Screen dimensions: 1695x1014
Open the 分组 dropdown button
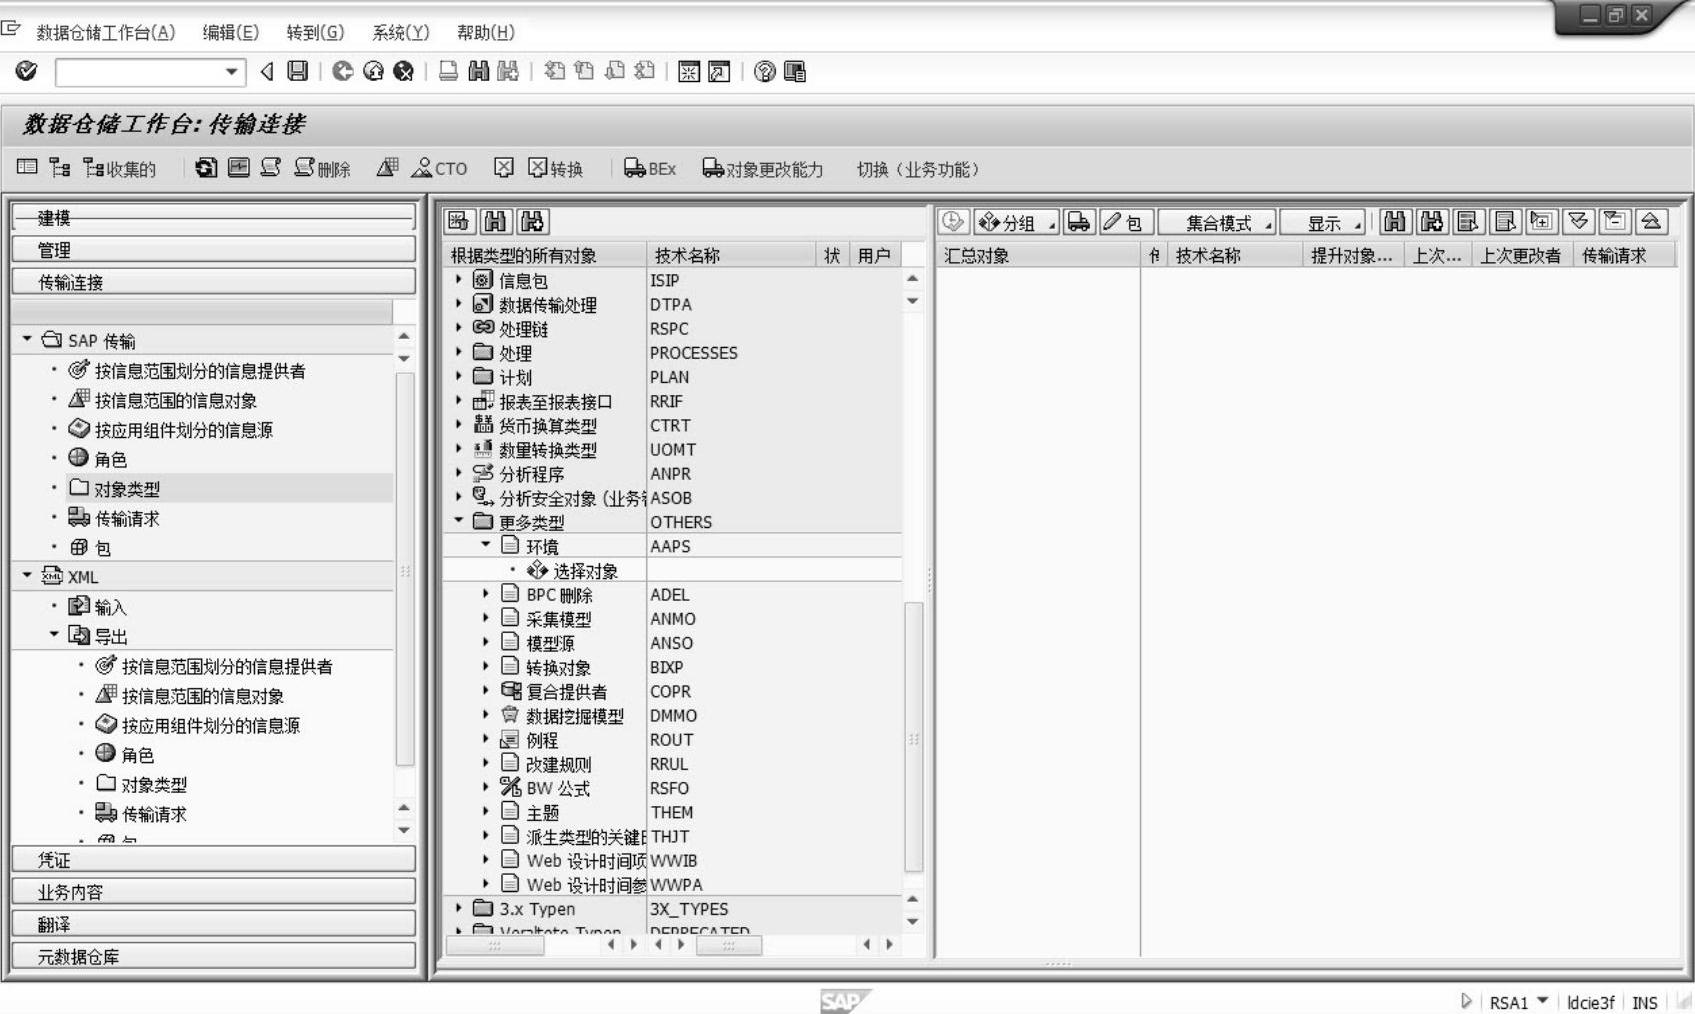pyautogui.click(x=1015, y=222)
